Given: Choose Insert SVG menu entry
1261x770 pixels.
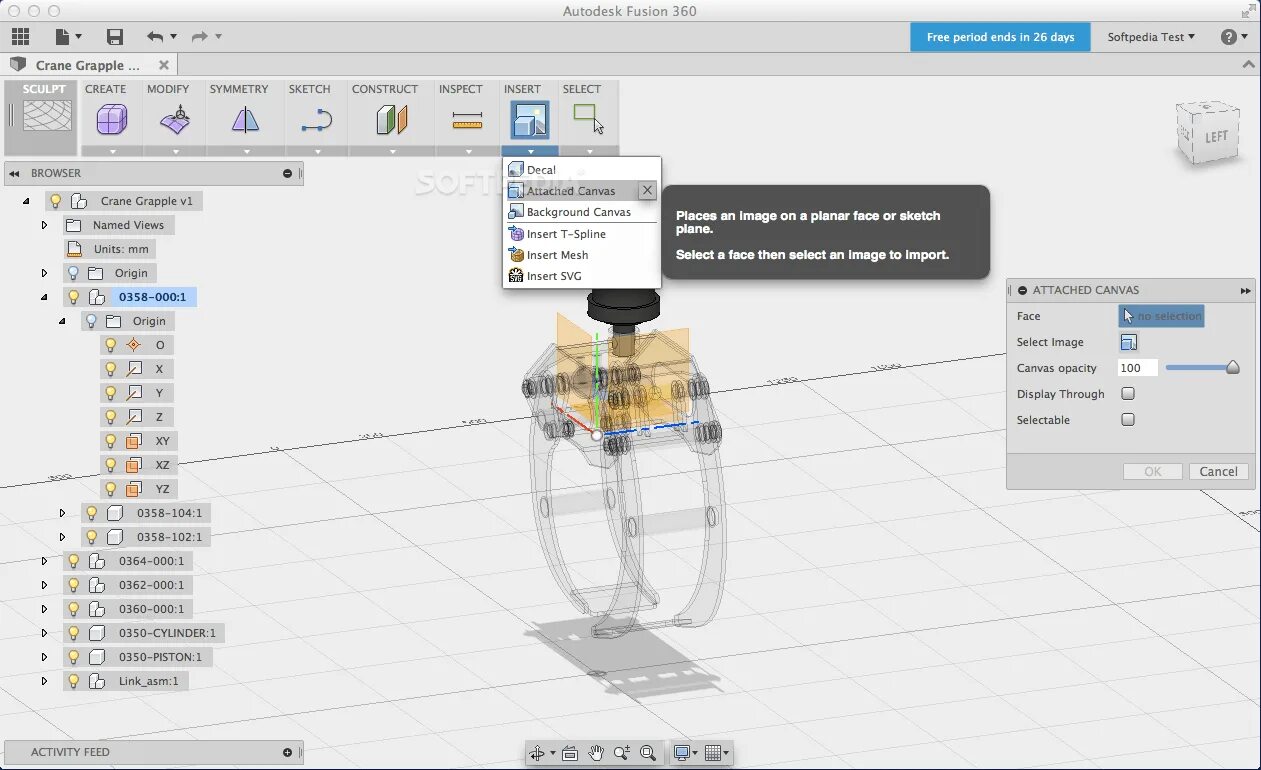Looking at the screenshot, I should 581,276.
